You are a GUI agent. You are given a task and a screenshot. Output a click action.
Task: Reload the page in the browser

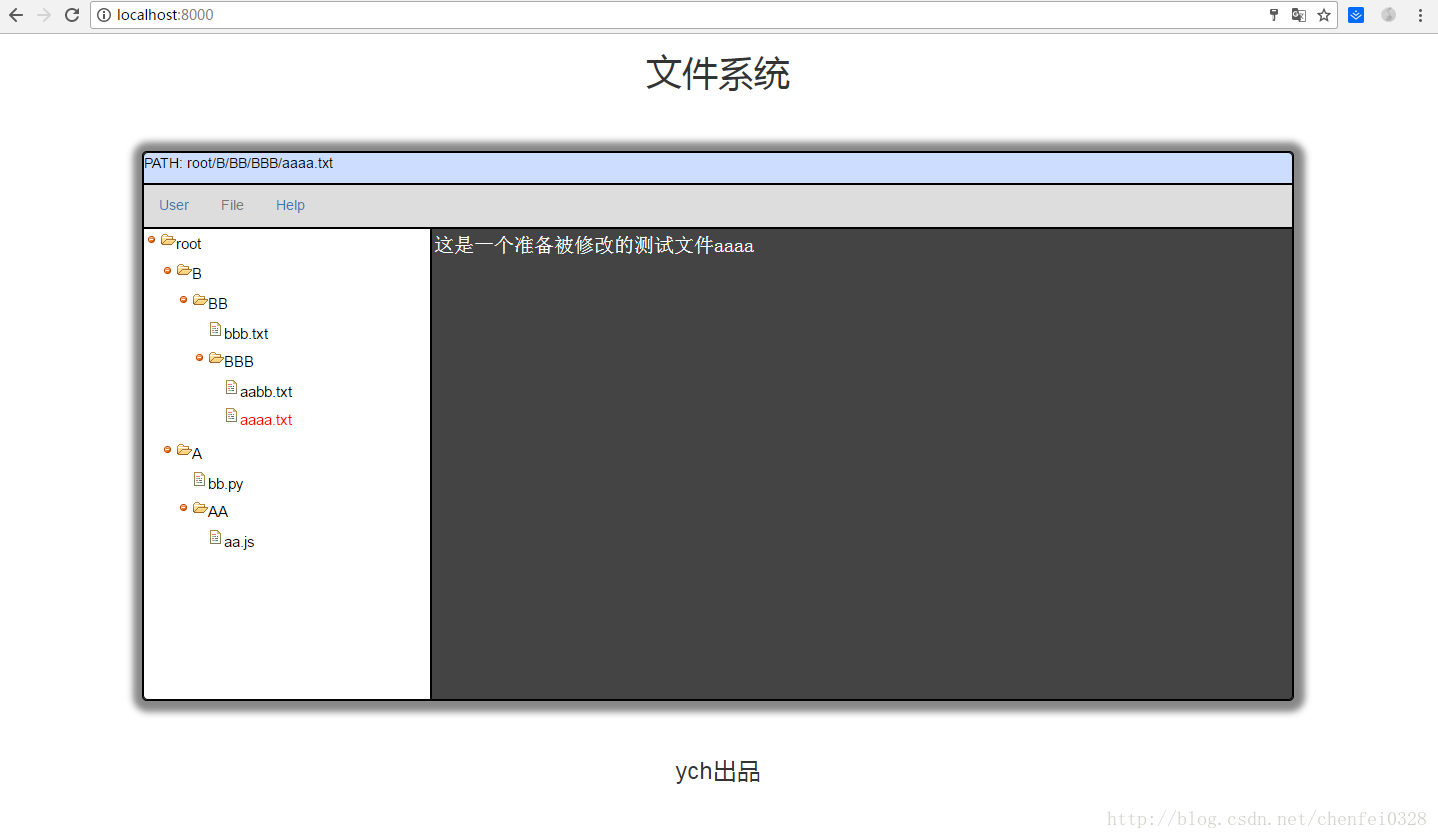coord(72,15)
